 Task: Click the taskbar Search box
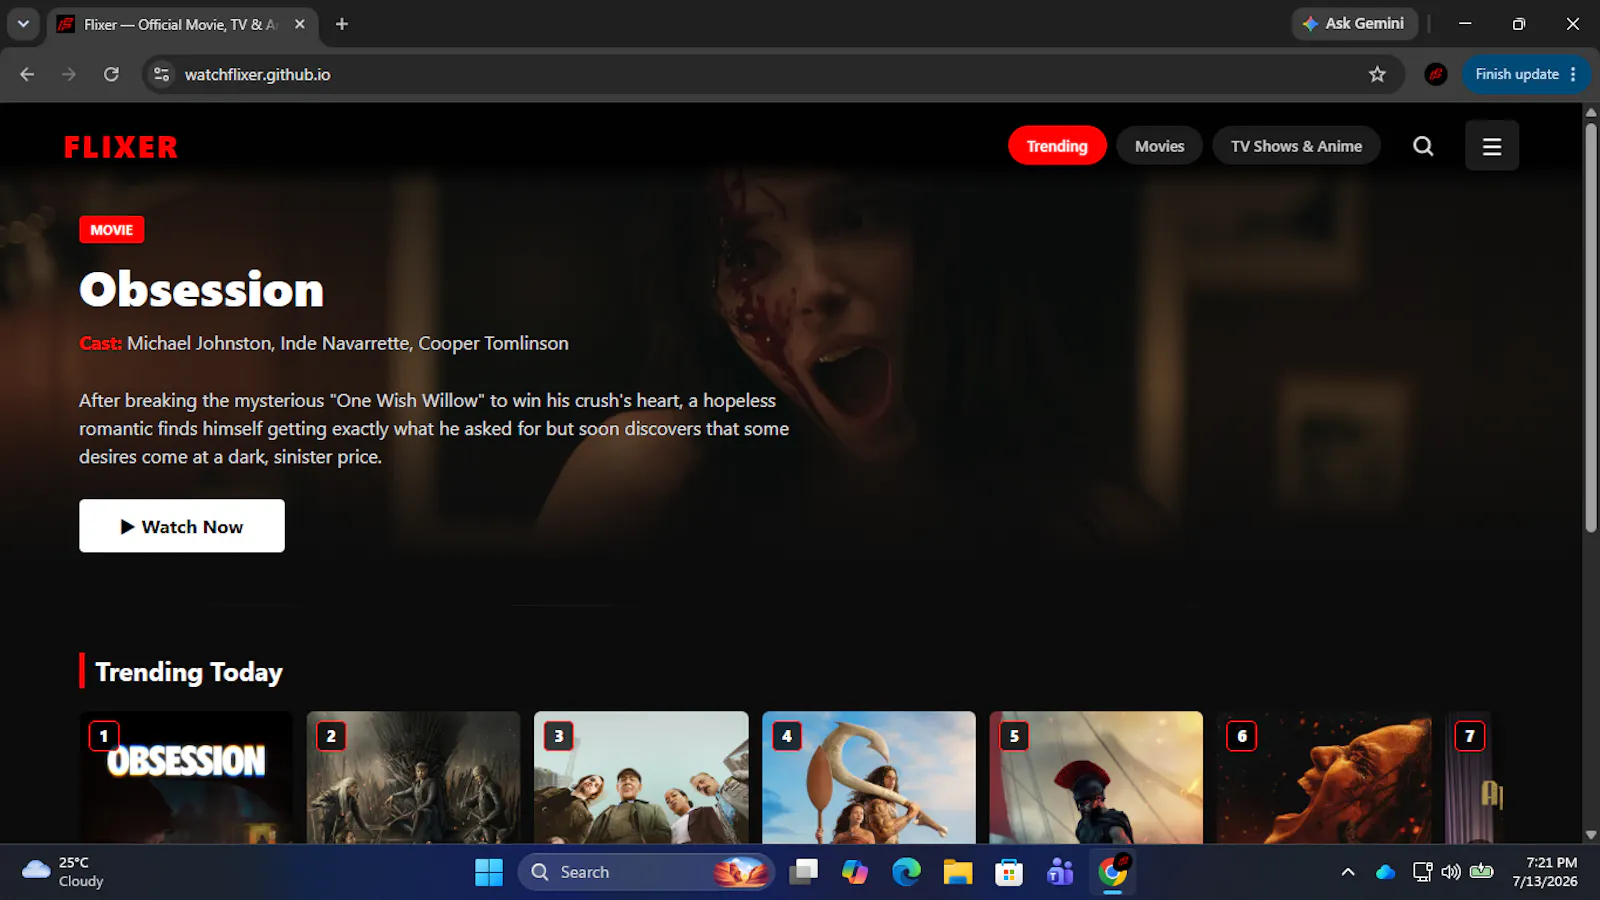[646, 872]
